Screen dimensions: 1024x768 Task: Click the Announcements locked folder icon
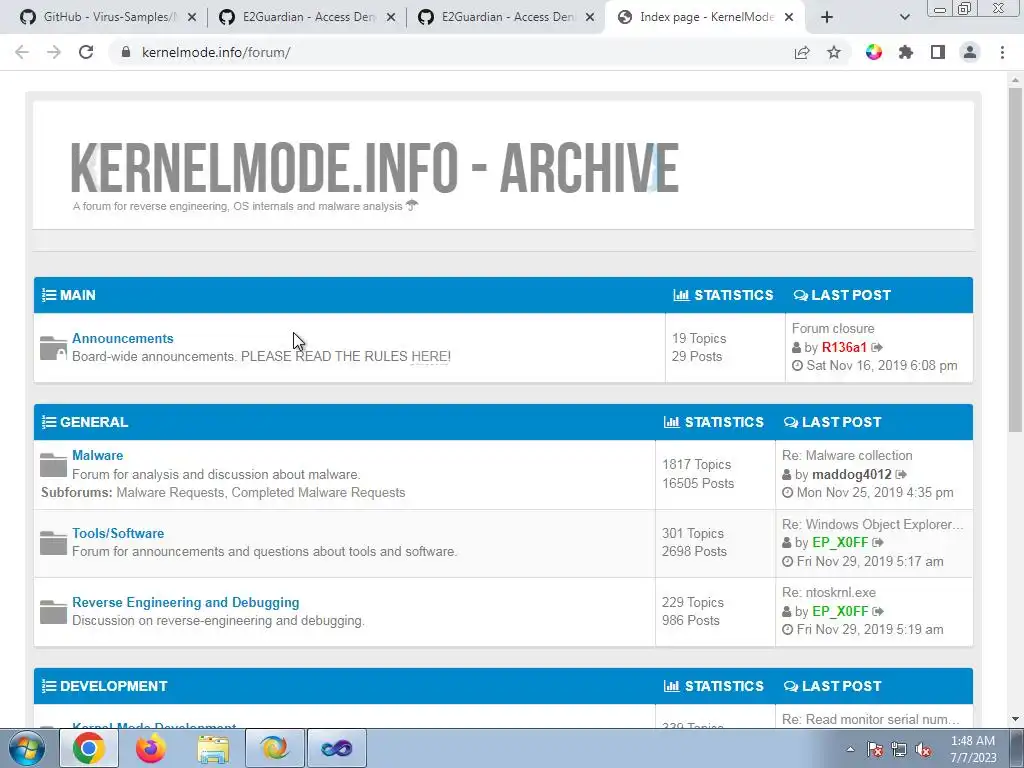[53, 348]
